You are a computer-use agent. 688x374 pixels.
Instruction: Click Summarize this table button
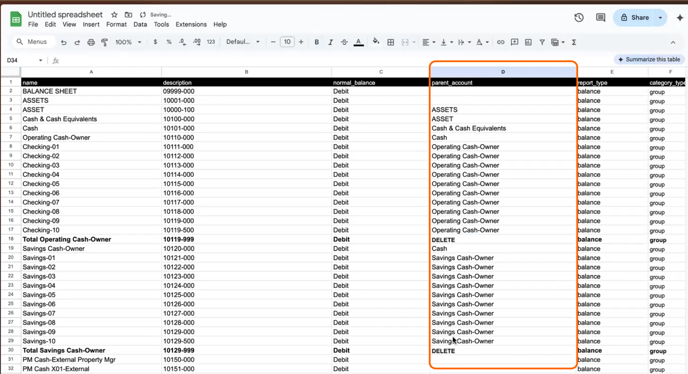[649, 59]
